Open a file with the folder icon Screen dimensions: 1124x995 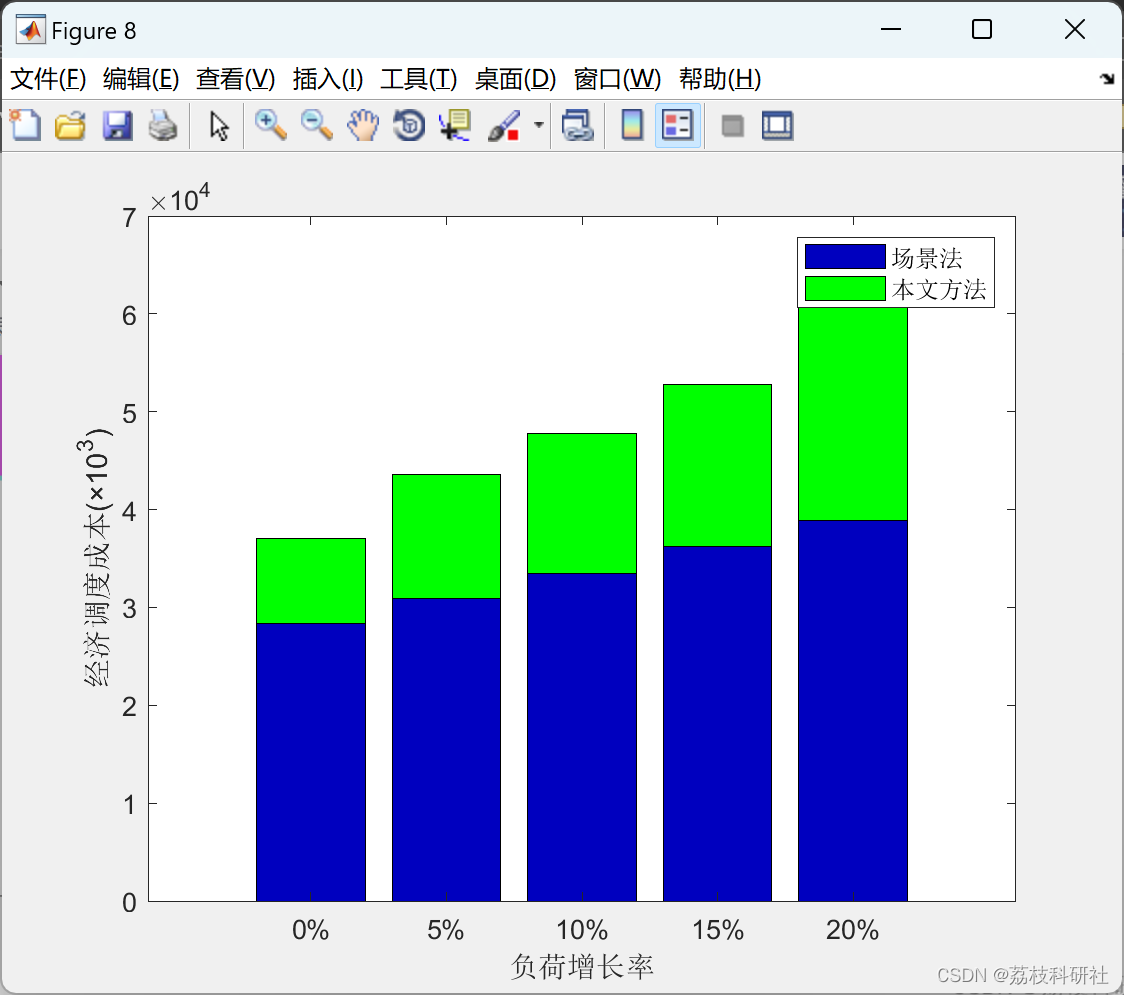pos(70,126)
